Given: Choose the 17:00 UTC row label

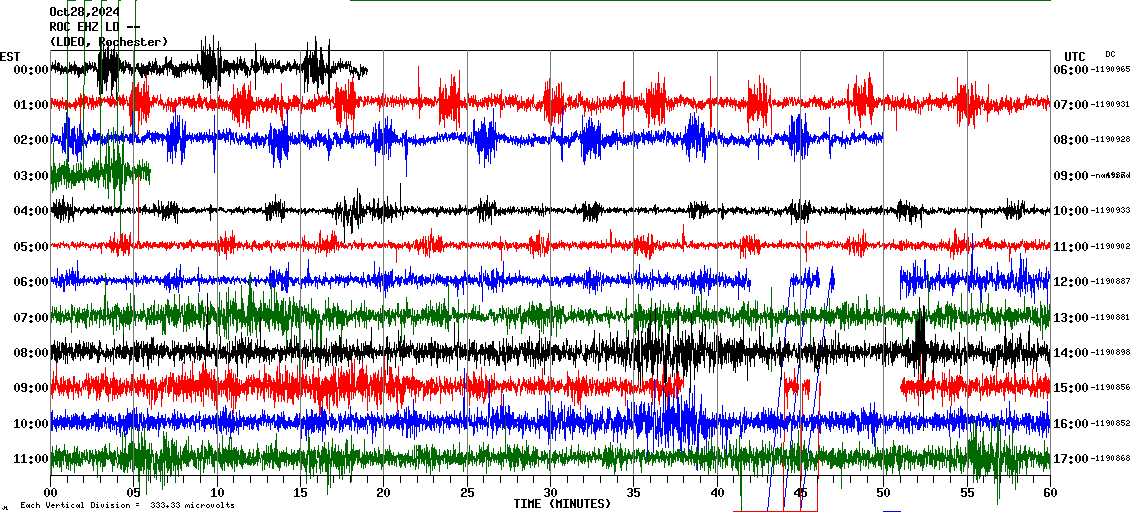Looking at the screenshot, I should [1070, 459].
